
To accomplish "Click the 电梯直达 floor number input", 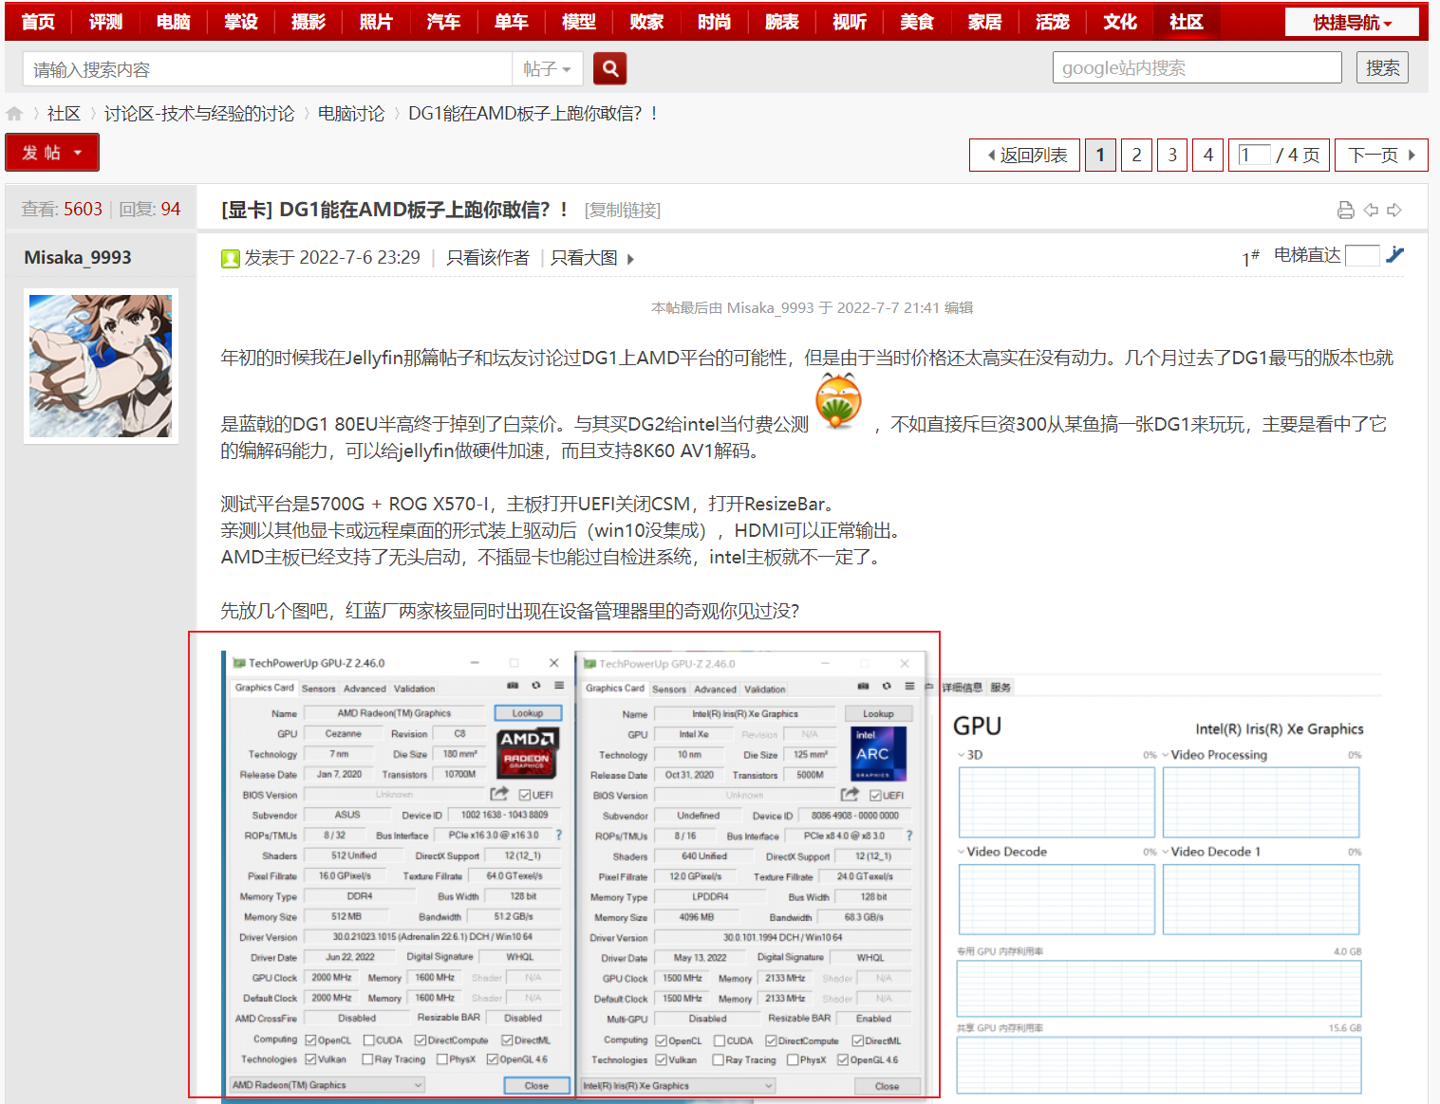I will click(1362, 256).
